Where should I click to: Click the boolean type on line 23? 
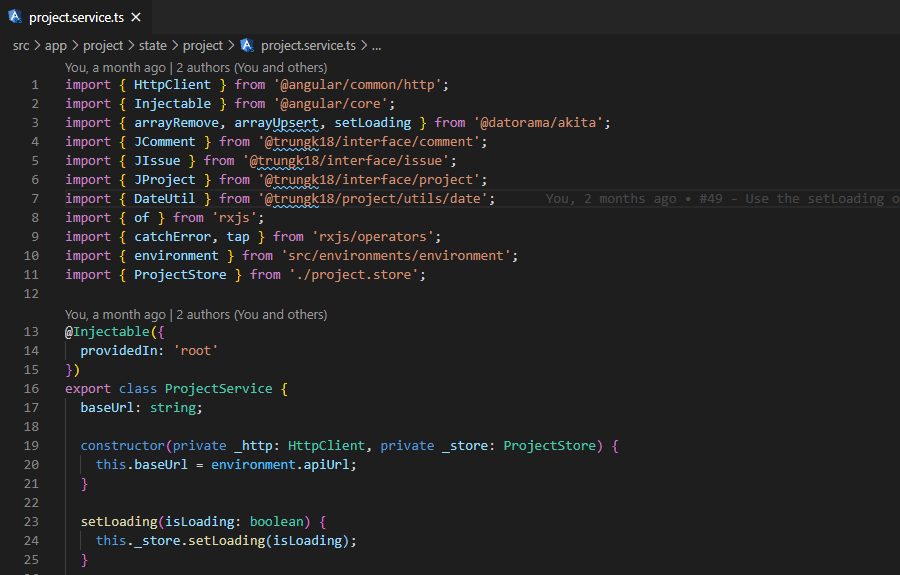coord(277,521)
